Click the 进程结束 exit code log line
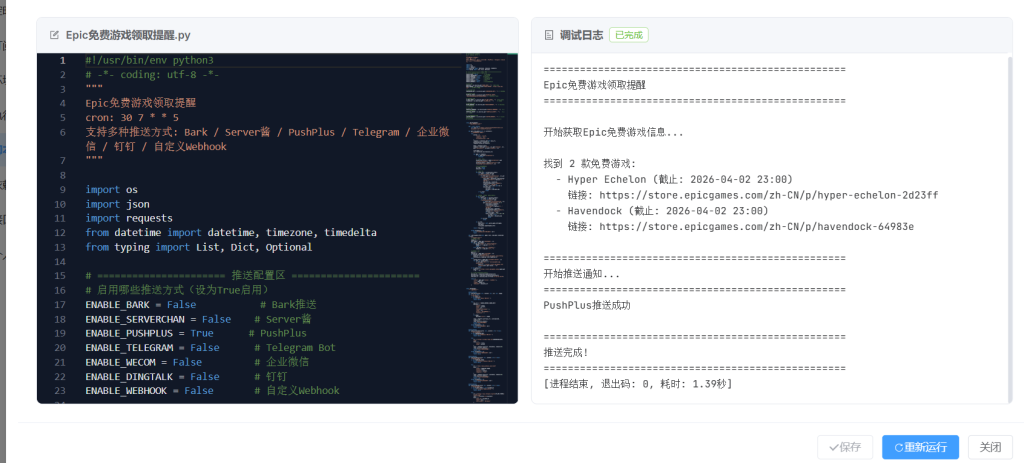 [x=638, y=384]
